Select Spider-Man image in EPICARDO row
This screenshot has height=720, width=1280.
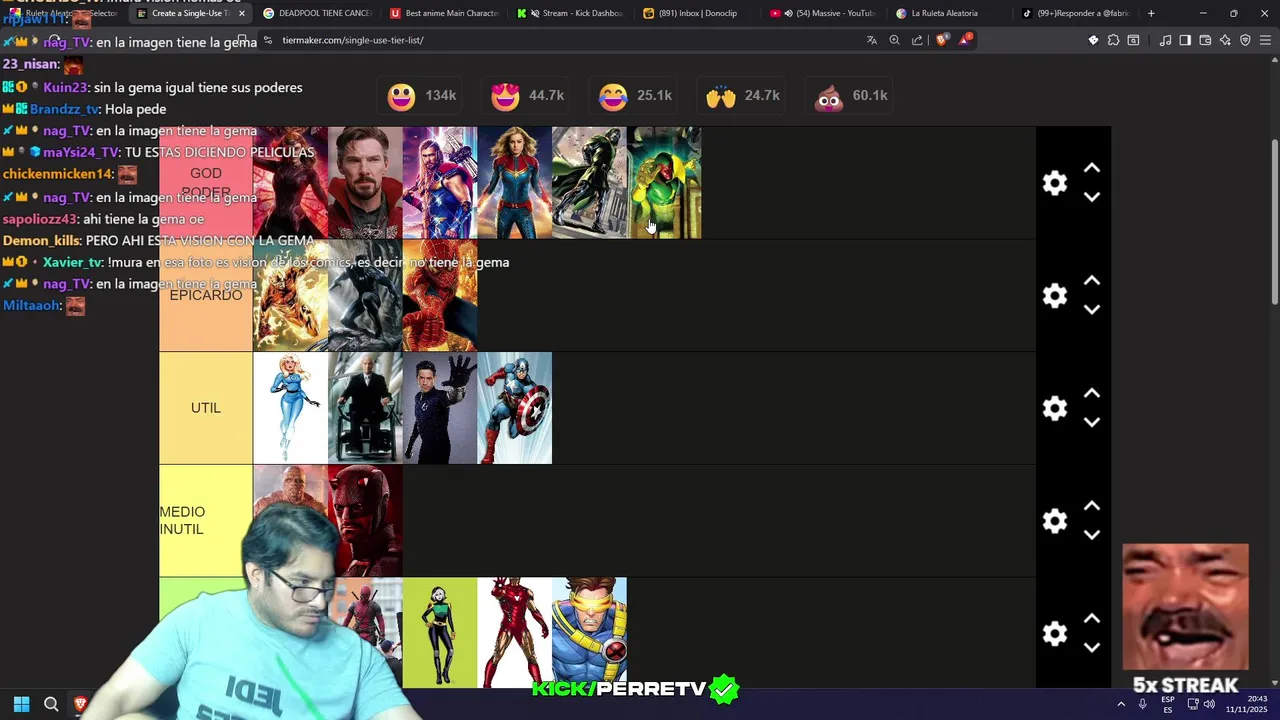[x=440, y=296]
